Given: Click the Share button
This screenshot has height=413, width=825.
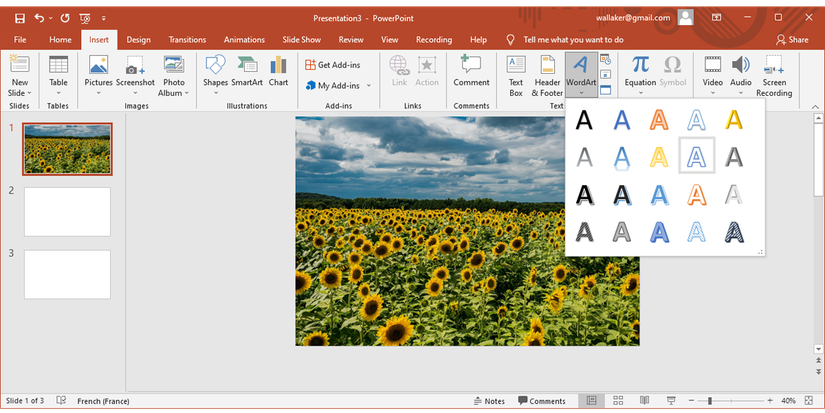Looking at the screenshot, I should [x=792, y=40].
